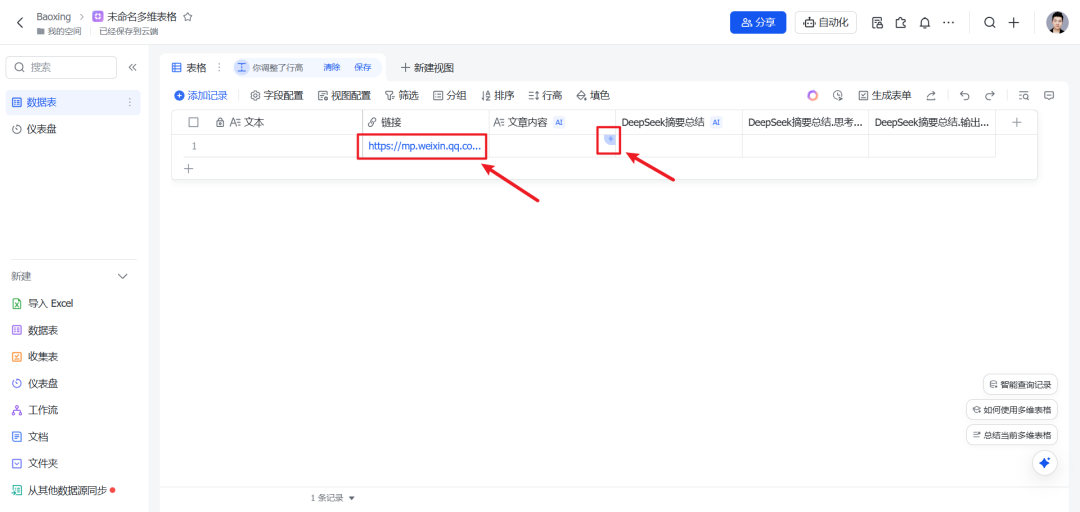Open the https://mp.weixin.qq.co... link

[x=424, y=146]
